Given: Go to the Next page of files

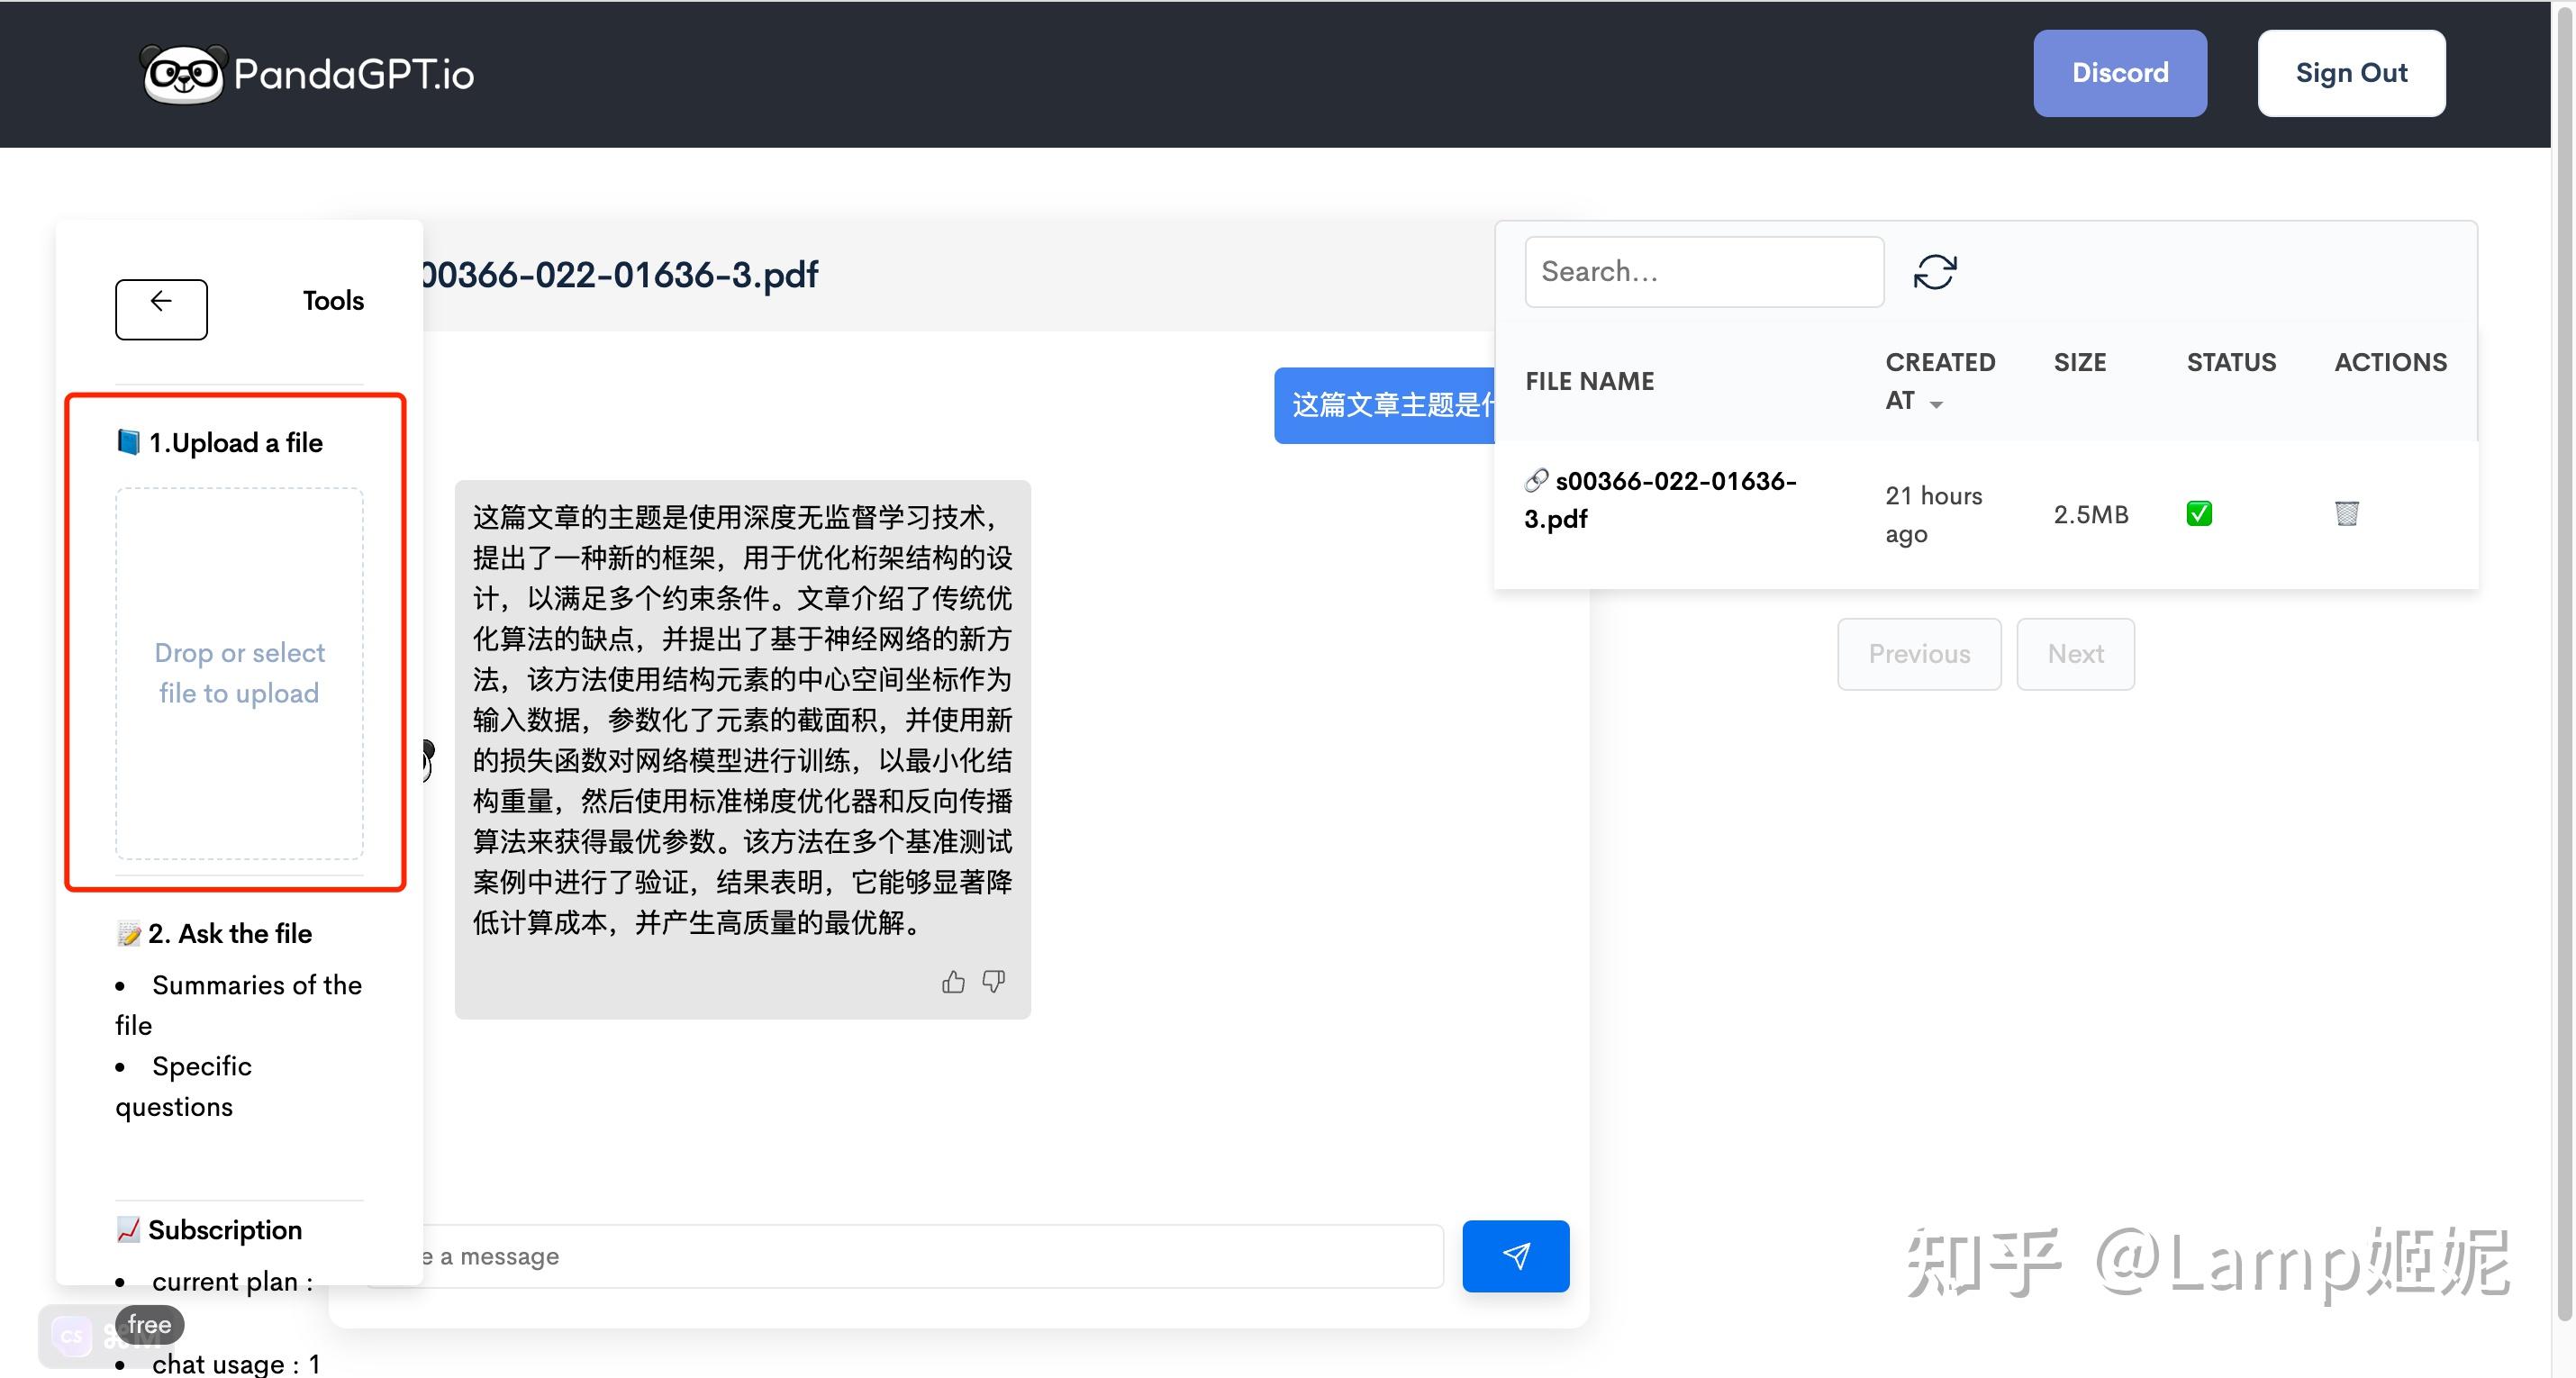Looking at the screenshot, I should pos(2074,653).
